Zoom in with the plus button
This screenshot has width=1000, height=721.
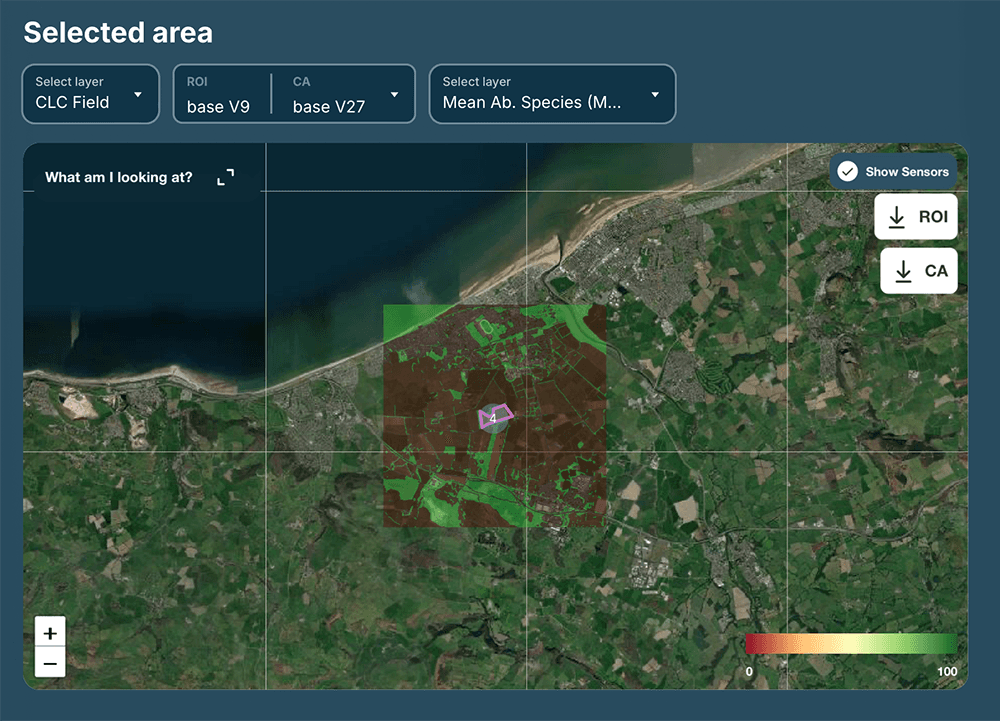50,632
